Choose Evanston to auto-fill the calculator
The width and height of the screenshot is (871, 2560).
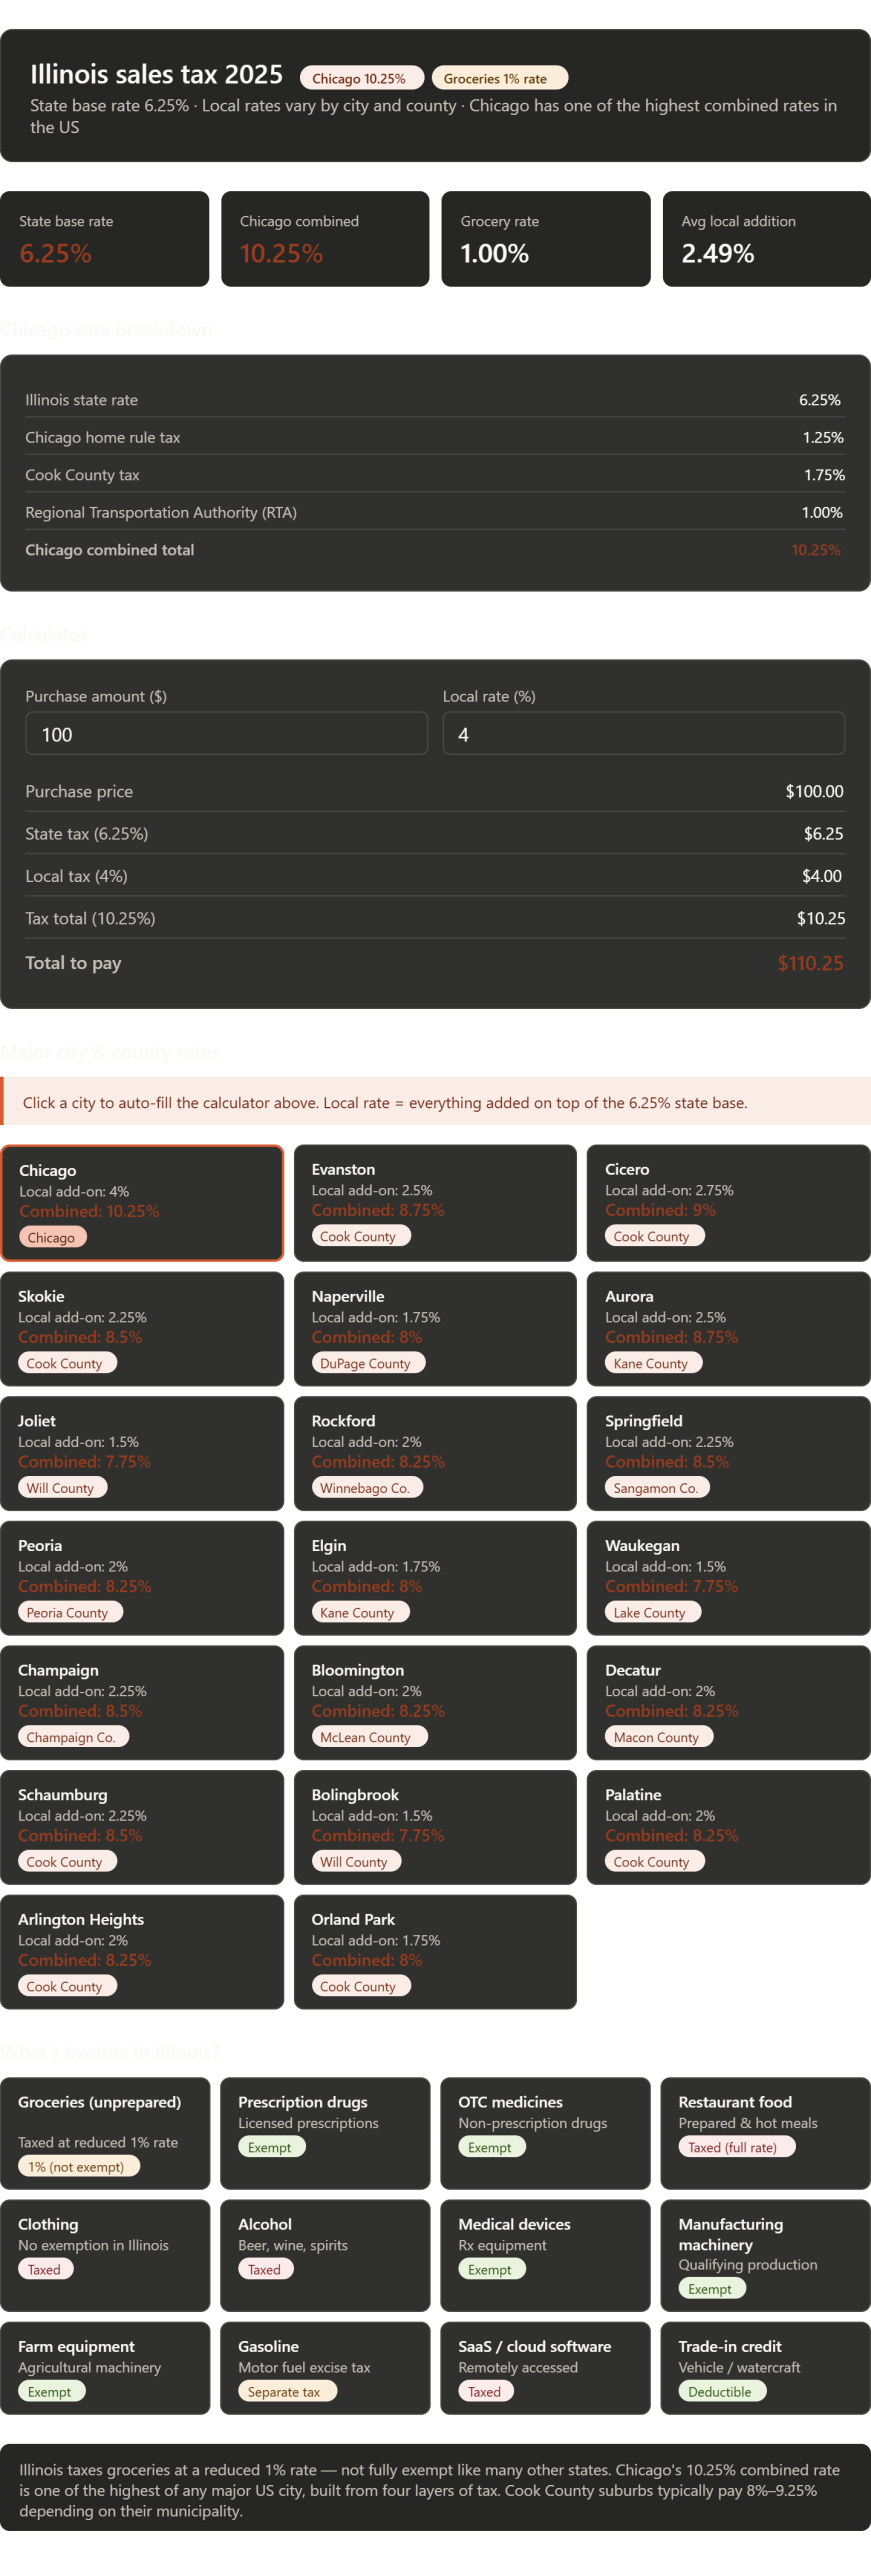(x=435, y=1202)
